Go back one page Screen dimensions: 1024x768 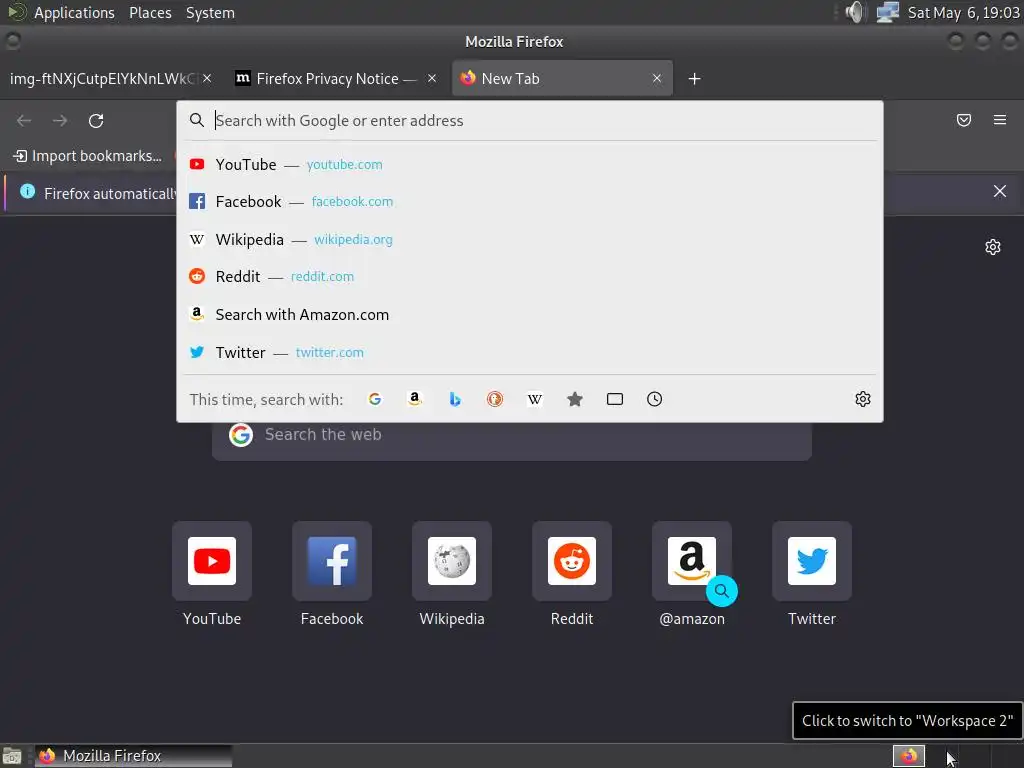[24, 120]
